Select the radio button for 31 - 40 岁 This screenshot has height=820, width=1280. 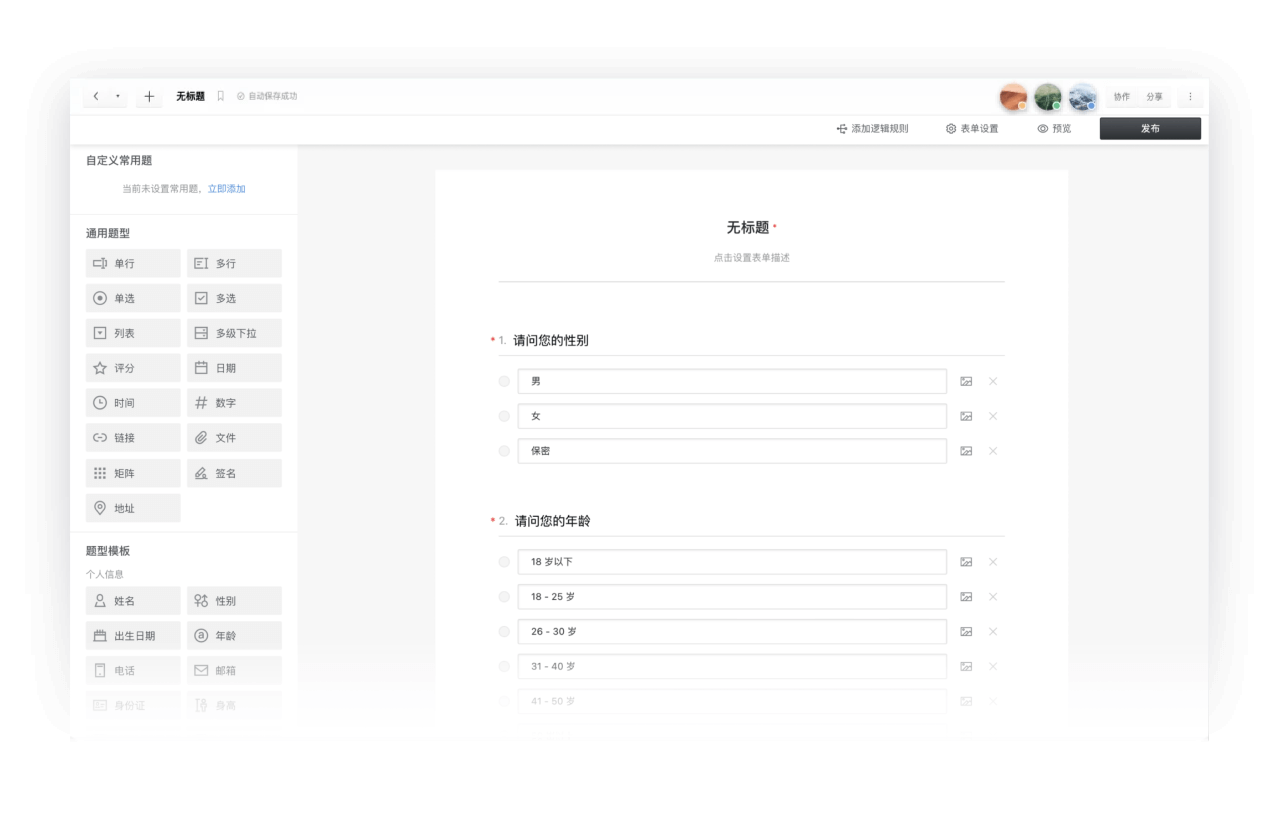(x=504, y=667)
